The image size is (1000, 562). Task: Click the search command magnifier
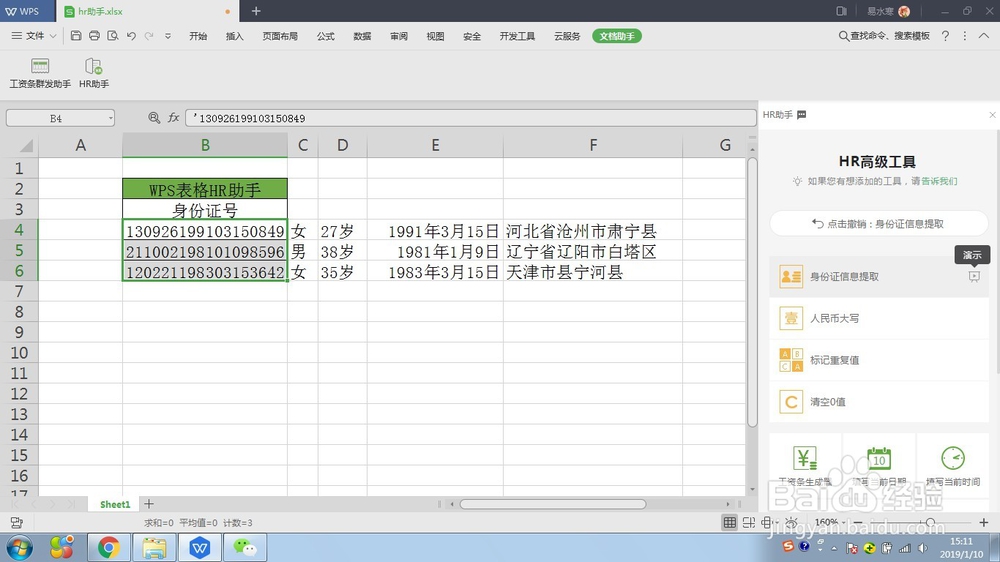843,36
